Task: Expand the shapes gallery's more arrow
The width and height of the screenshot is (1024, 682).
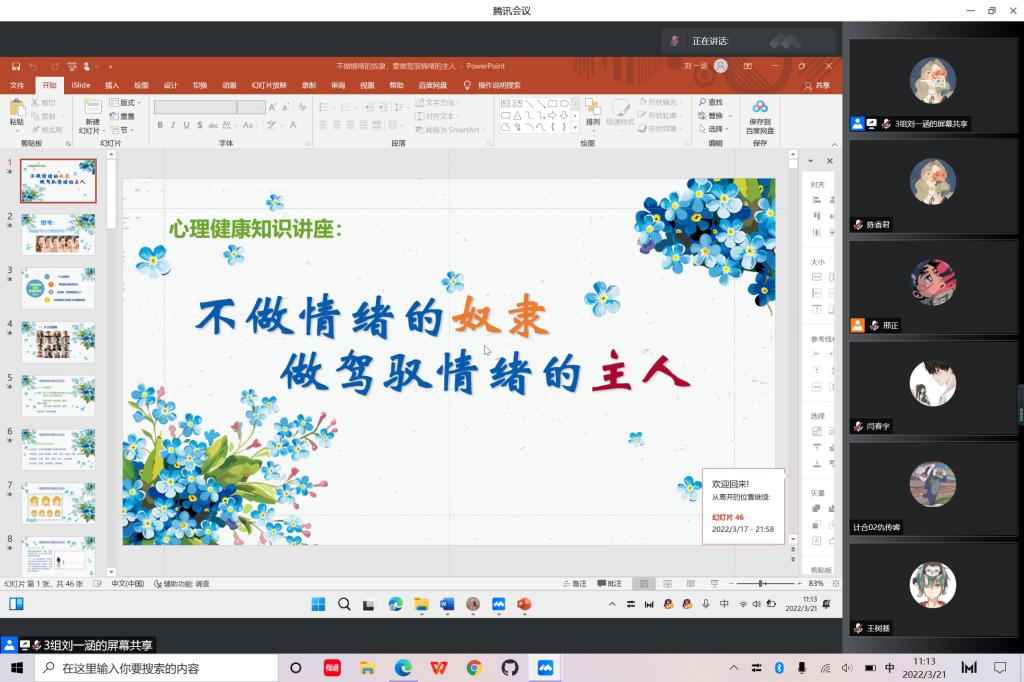Action: [575, 128]
